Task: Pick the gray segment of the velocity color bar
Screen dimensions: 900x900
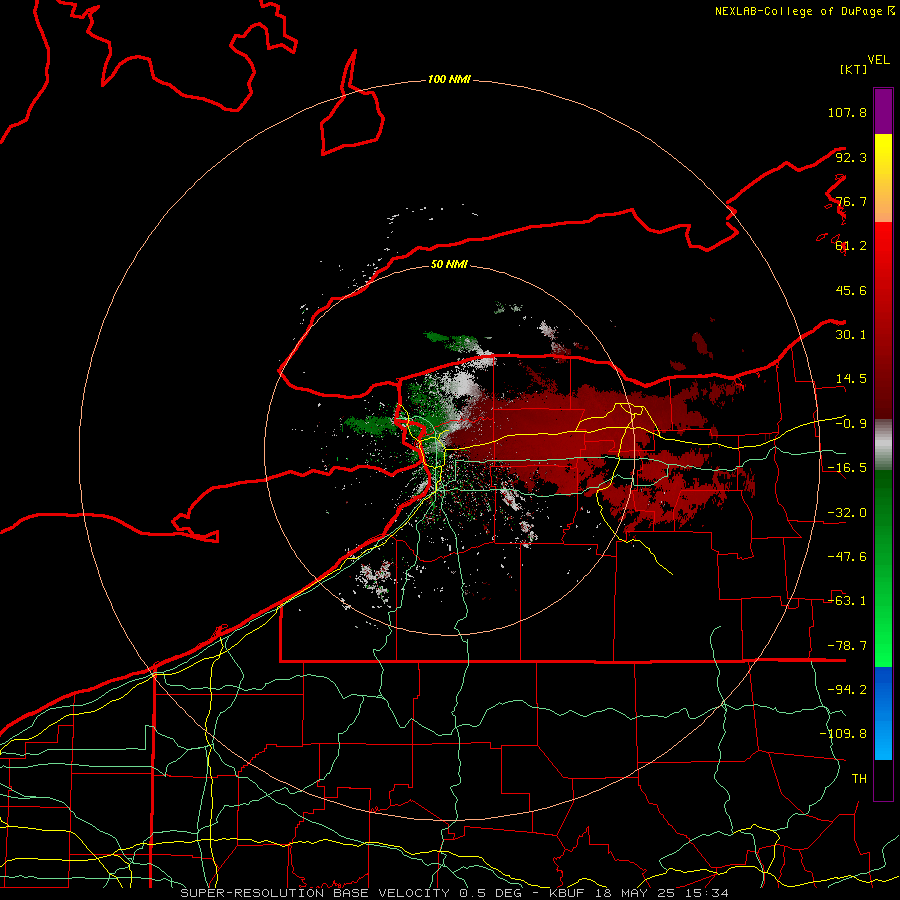Action: tap(883, 445)
